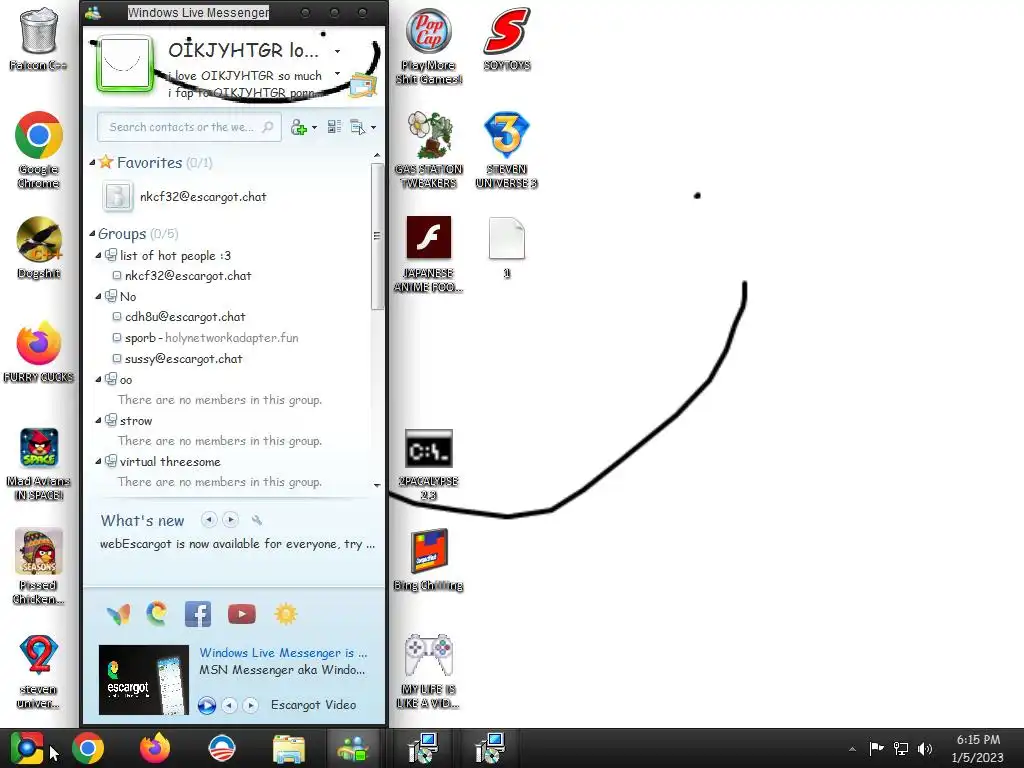The height and width of the screenshot is (768, 1024).
Task: Go to next Escargot video item
Action: click(250, 705)
